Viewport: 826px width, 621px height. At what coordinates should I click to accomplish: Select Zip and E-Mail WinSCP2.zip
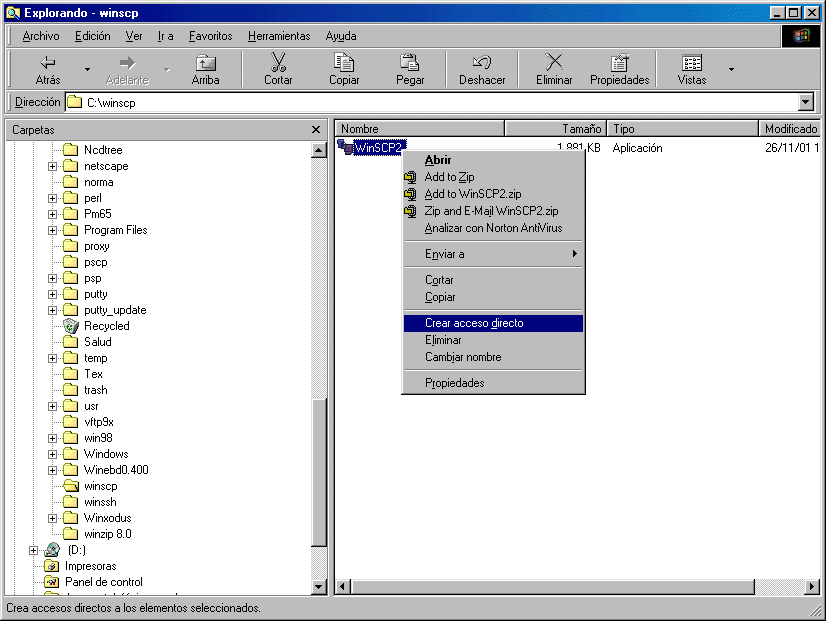[494, 211]
